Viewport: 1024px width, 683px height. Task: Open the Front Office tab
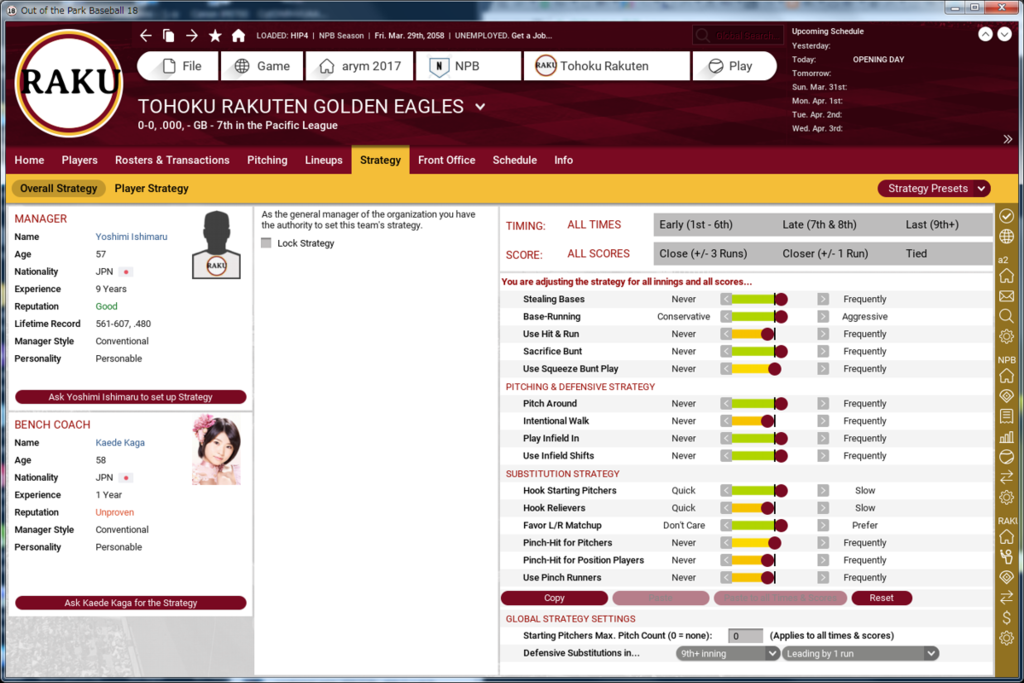point(447,160)
